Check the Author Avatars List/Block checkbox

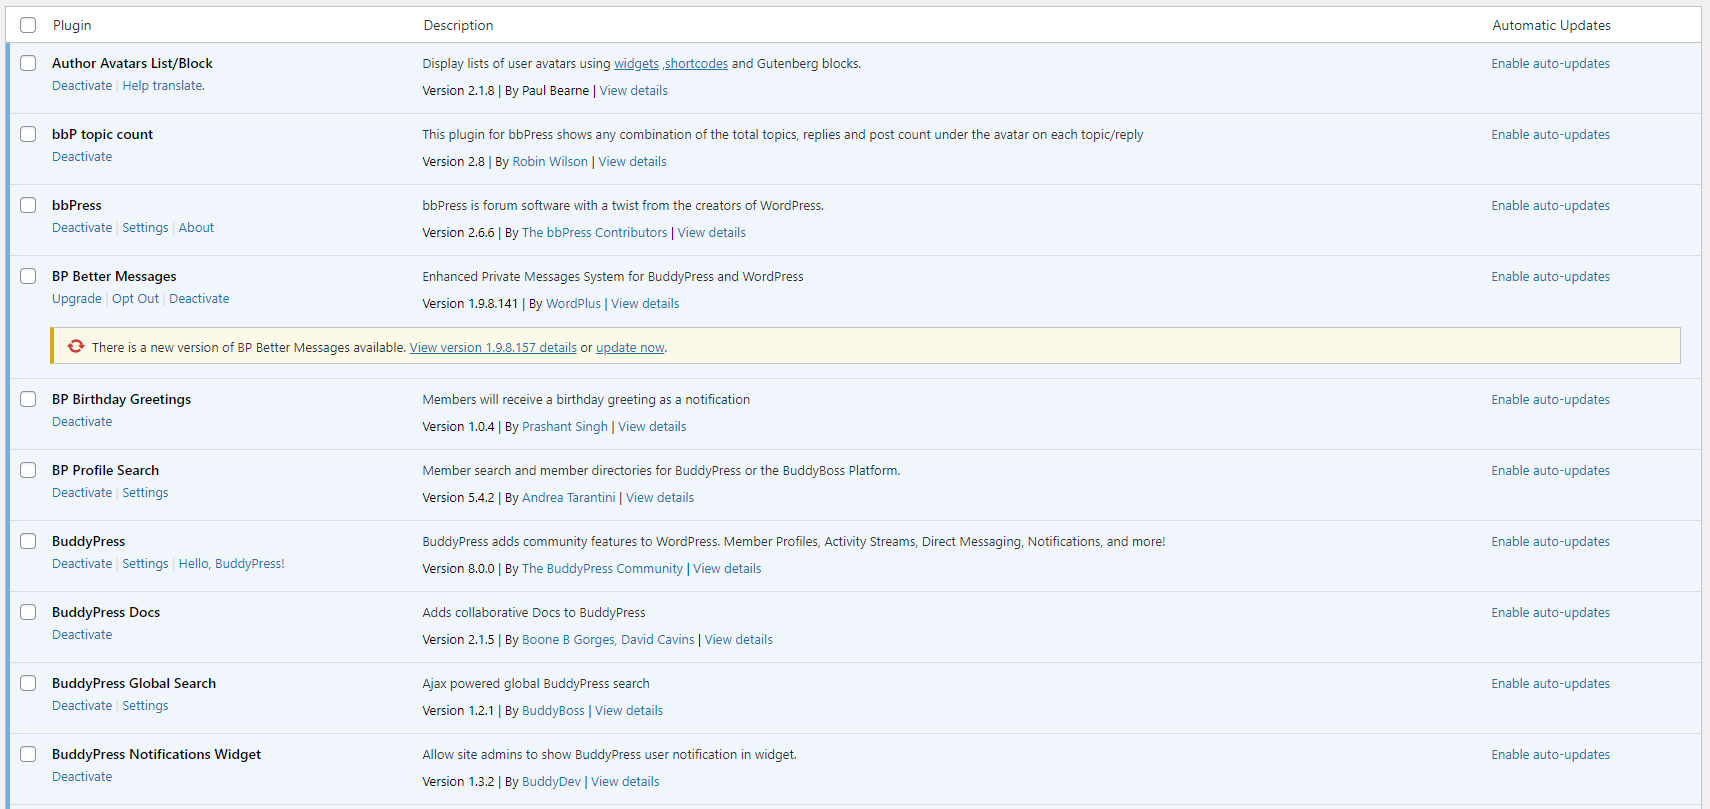(28, 63)
